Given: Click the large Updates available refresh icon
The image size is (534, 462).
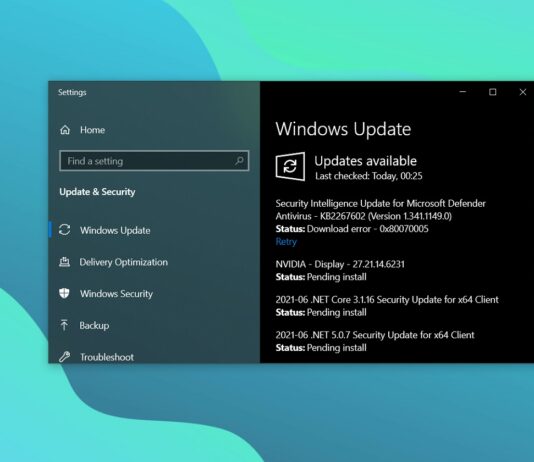Looking at the screenshot, I should coord(290,166).
